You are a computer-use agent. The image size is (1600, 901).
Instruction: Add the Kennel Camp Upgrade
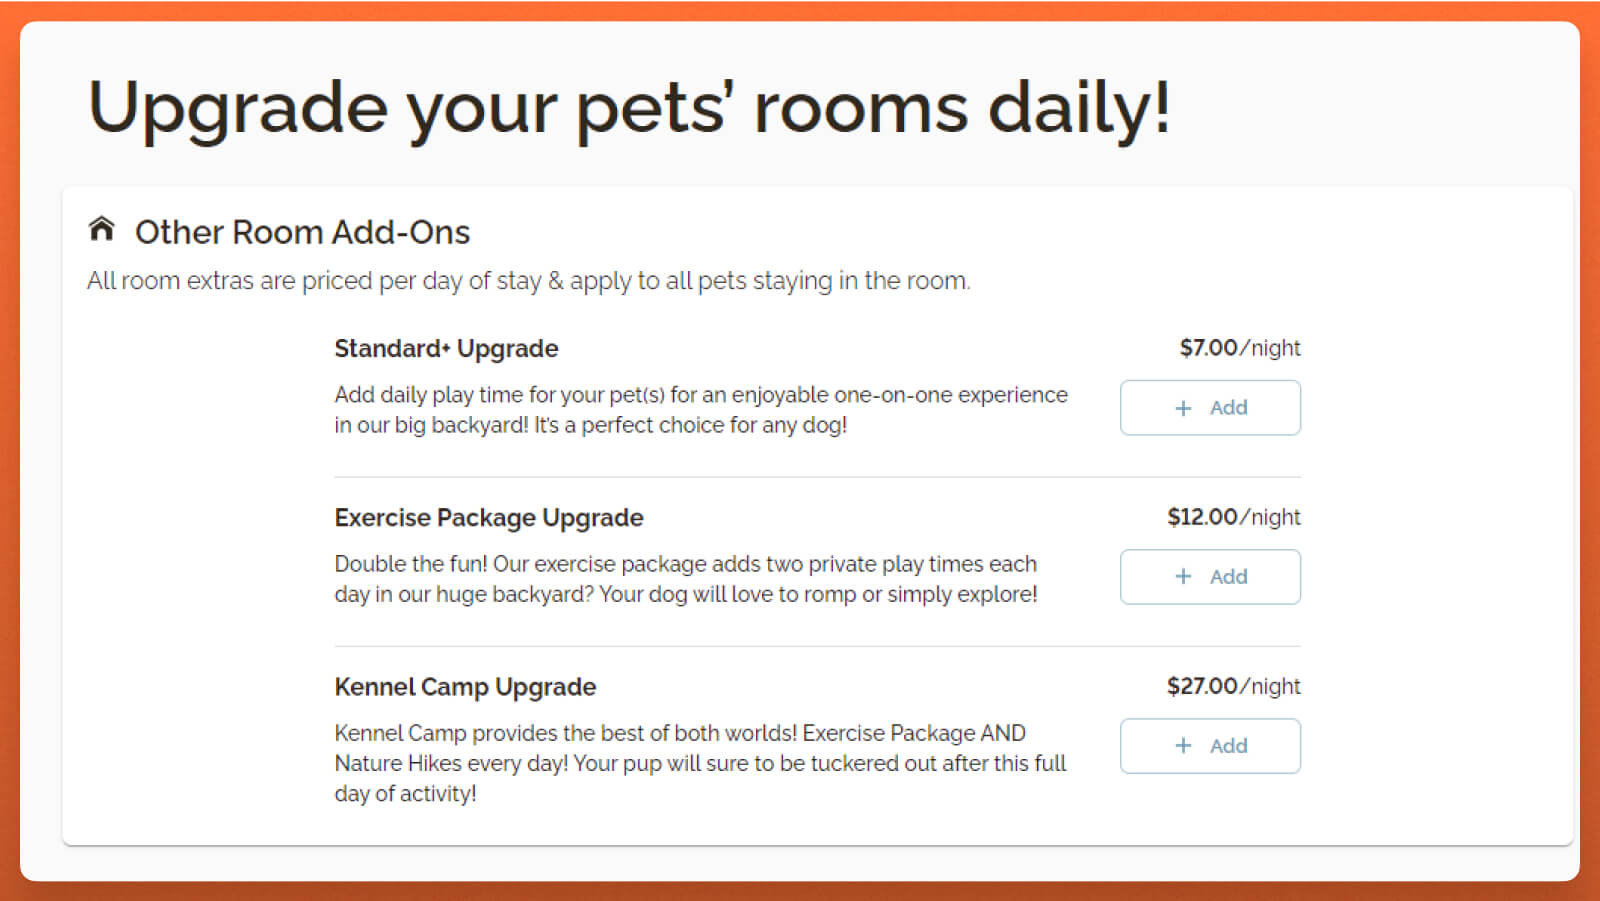[x=1210, y=746]
